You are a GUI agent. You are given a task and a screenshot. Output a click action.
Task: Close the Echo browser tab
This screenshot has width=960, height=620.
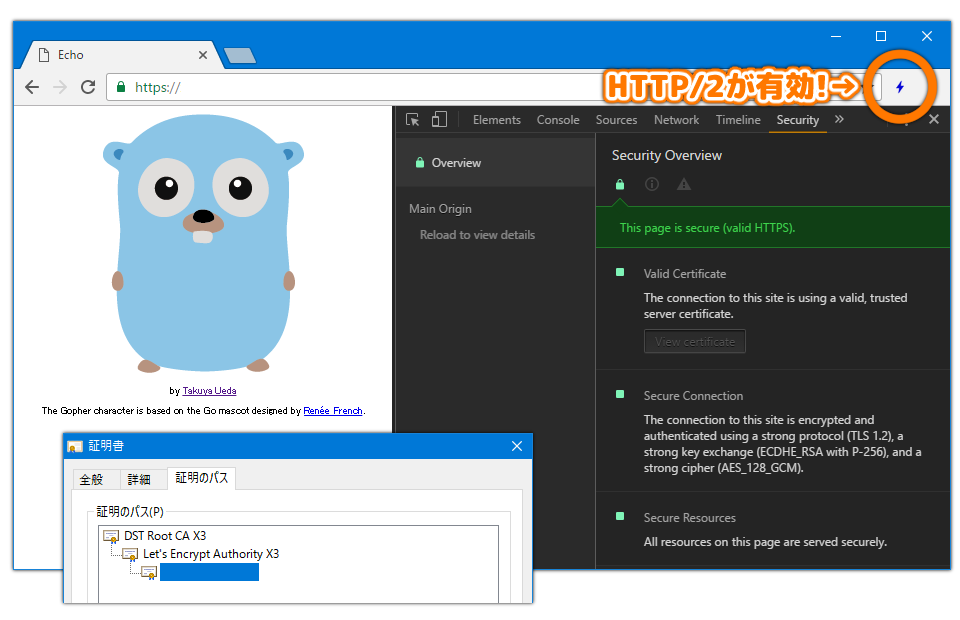203,55
